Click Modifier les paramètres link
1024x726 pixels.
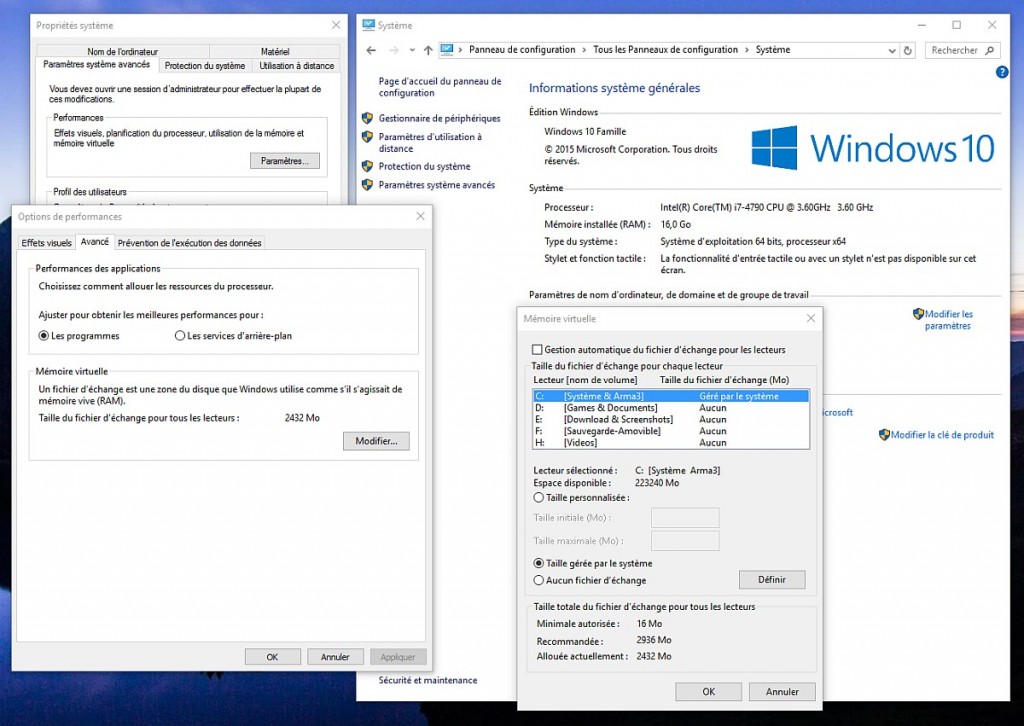(x=948, y=320)
